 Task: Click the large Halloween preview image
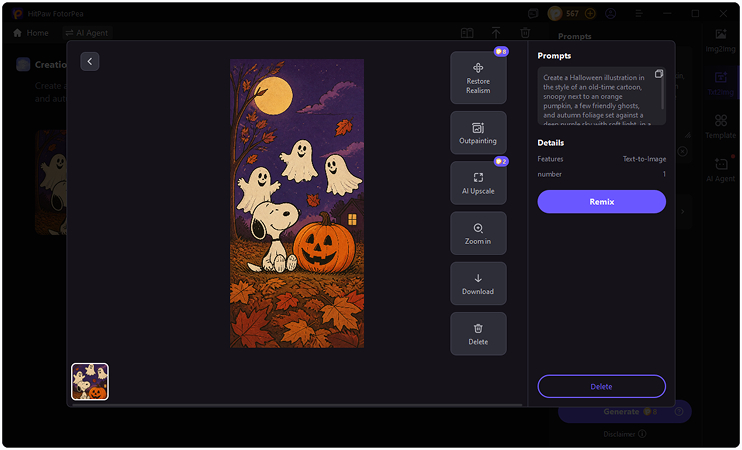(297, 203)
